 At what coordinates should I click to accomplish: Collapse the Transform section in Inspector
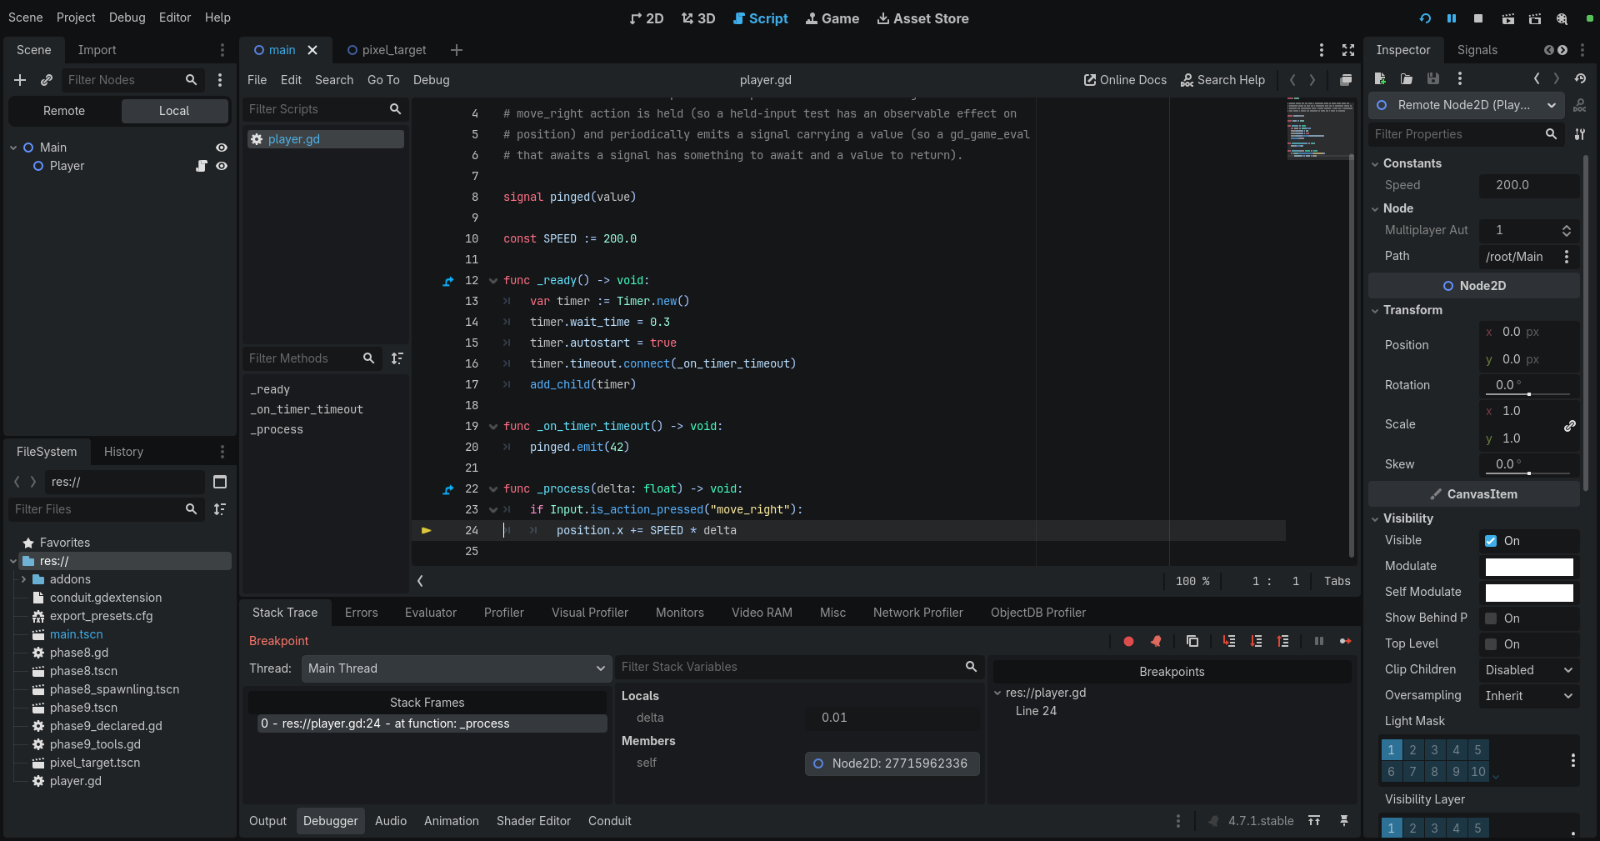[1375, 311]
